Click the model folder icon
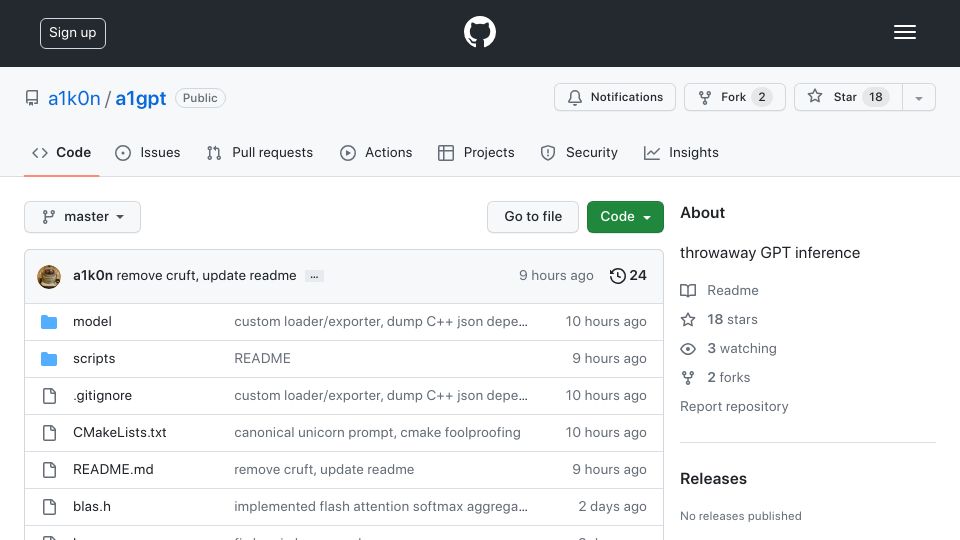This screenshot has height=540, width=960. [x=49, y=321]
